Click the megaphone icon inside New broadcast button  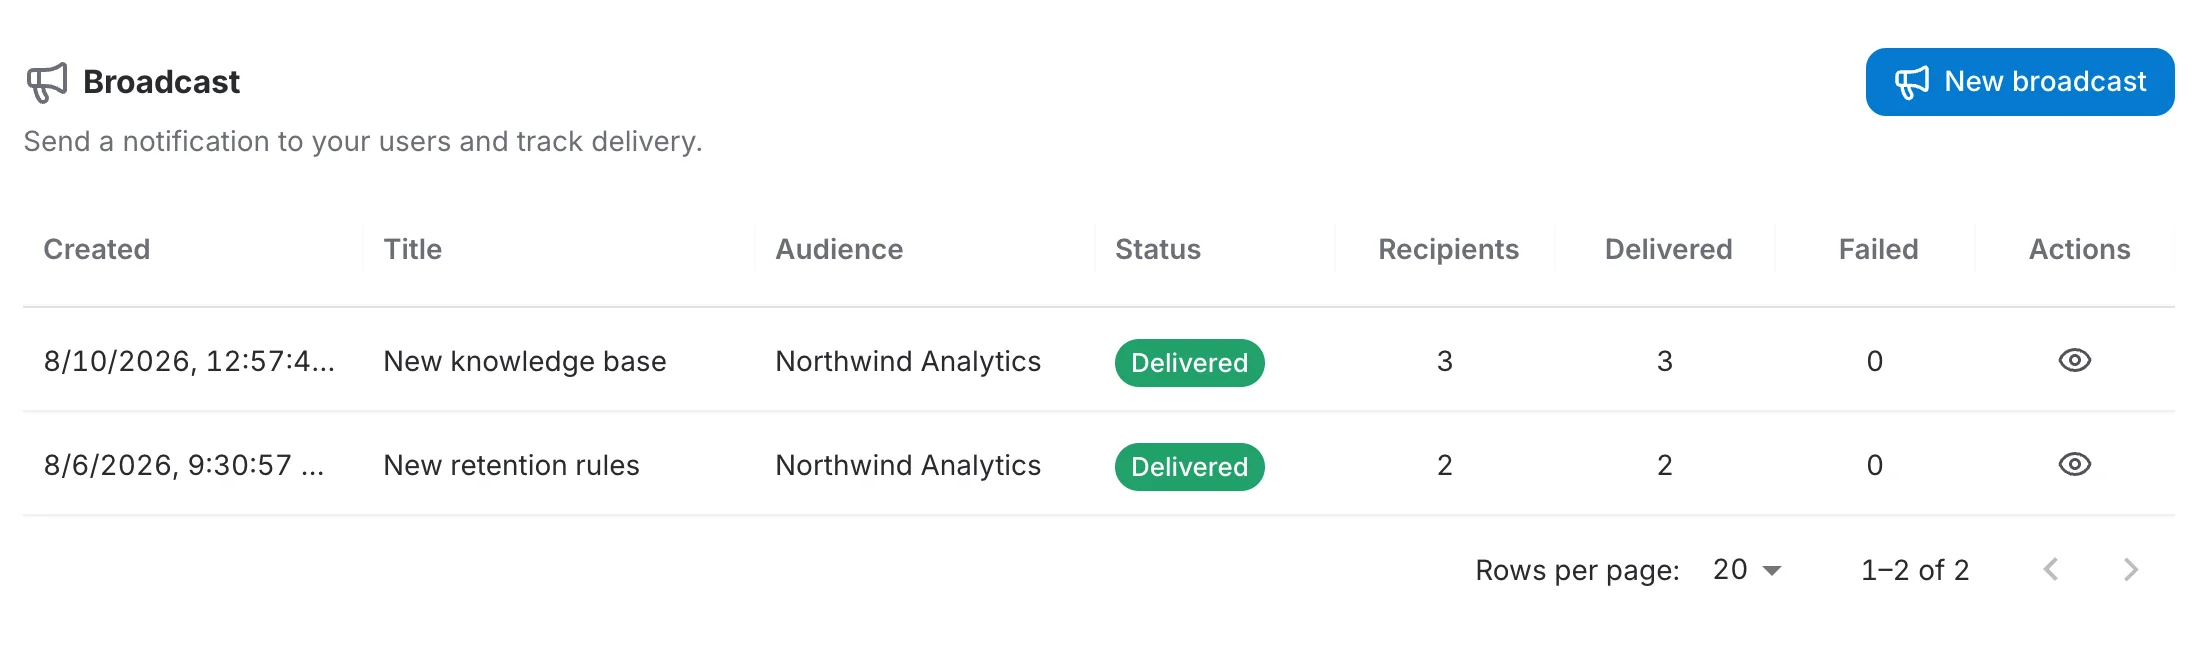1912,82
